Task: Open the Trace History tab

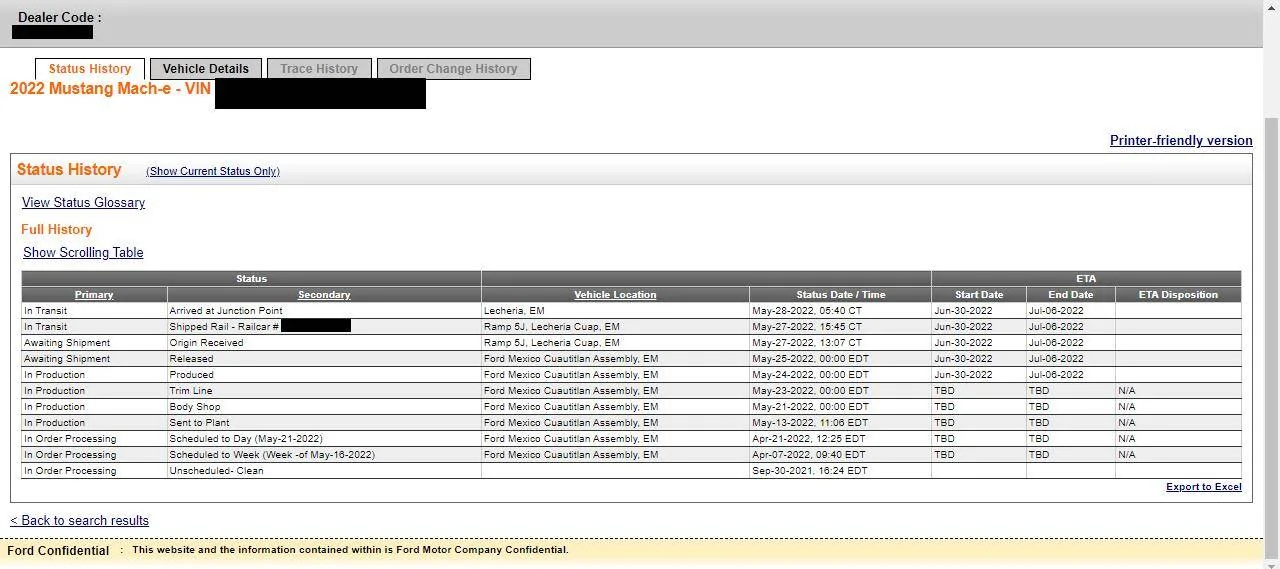Action: (x=319, y=69)
